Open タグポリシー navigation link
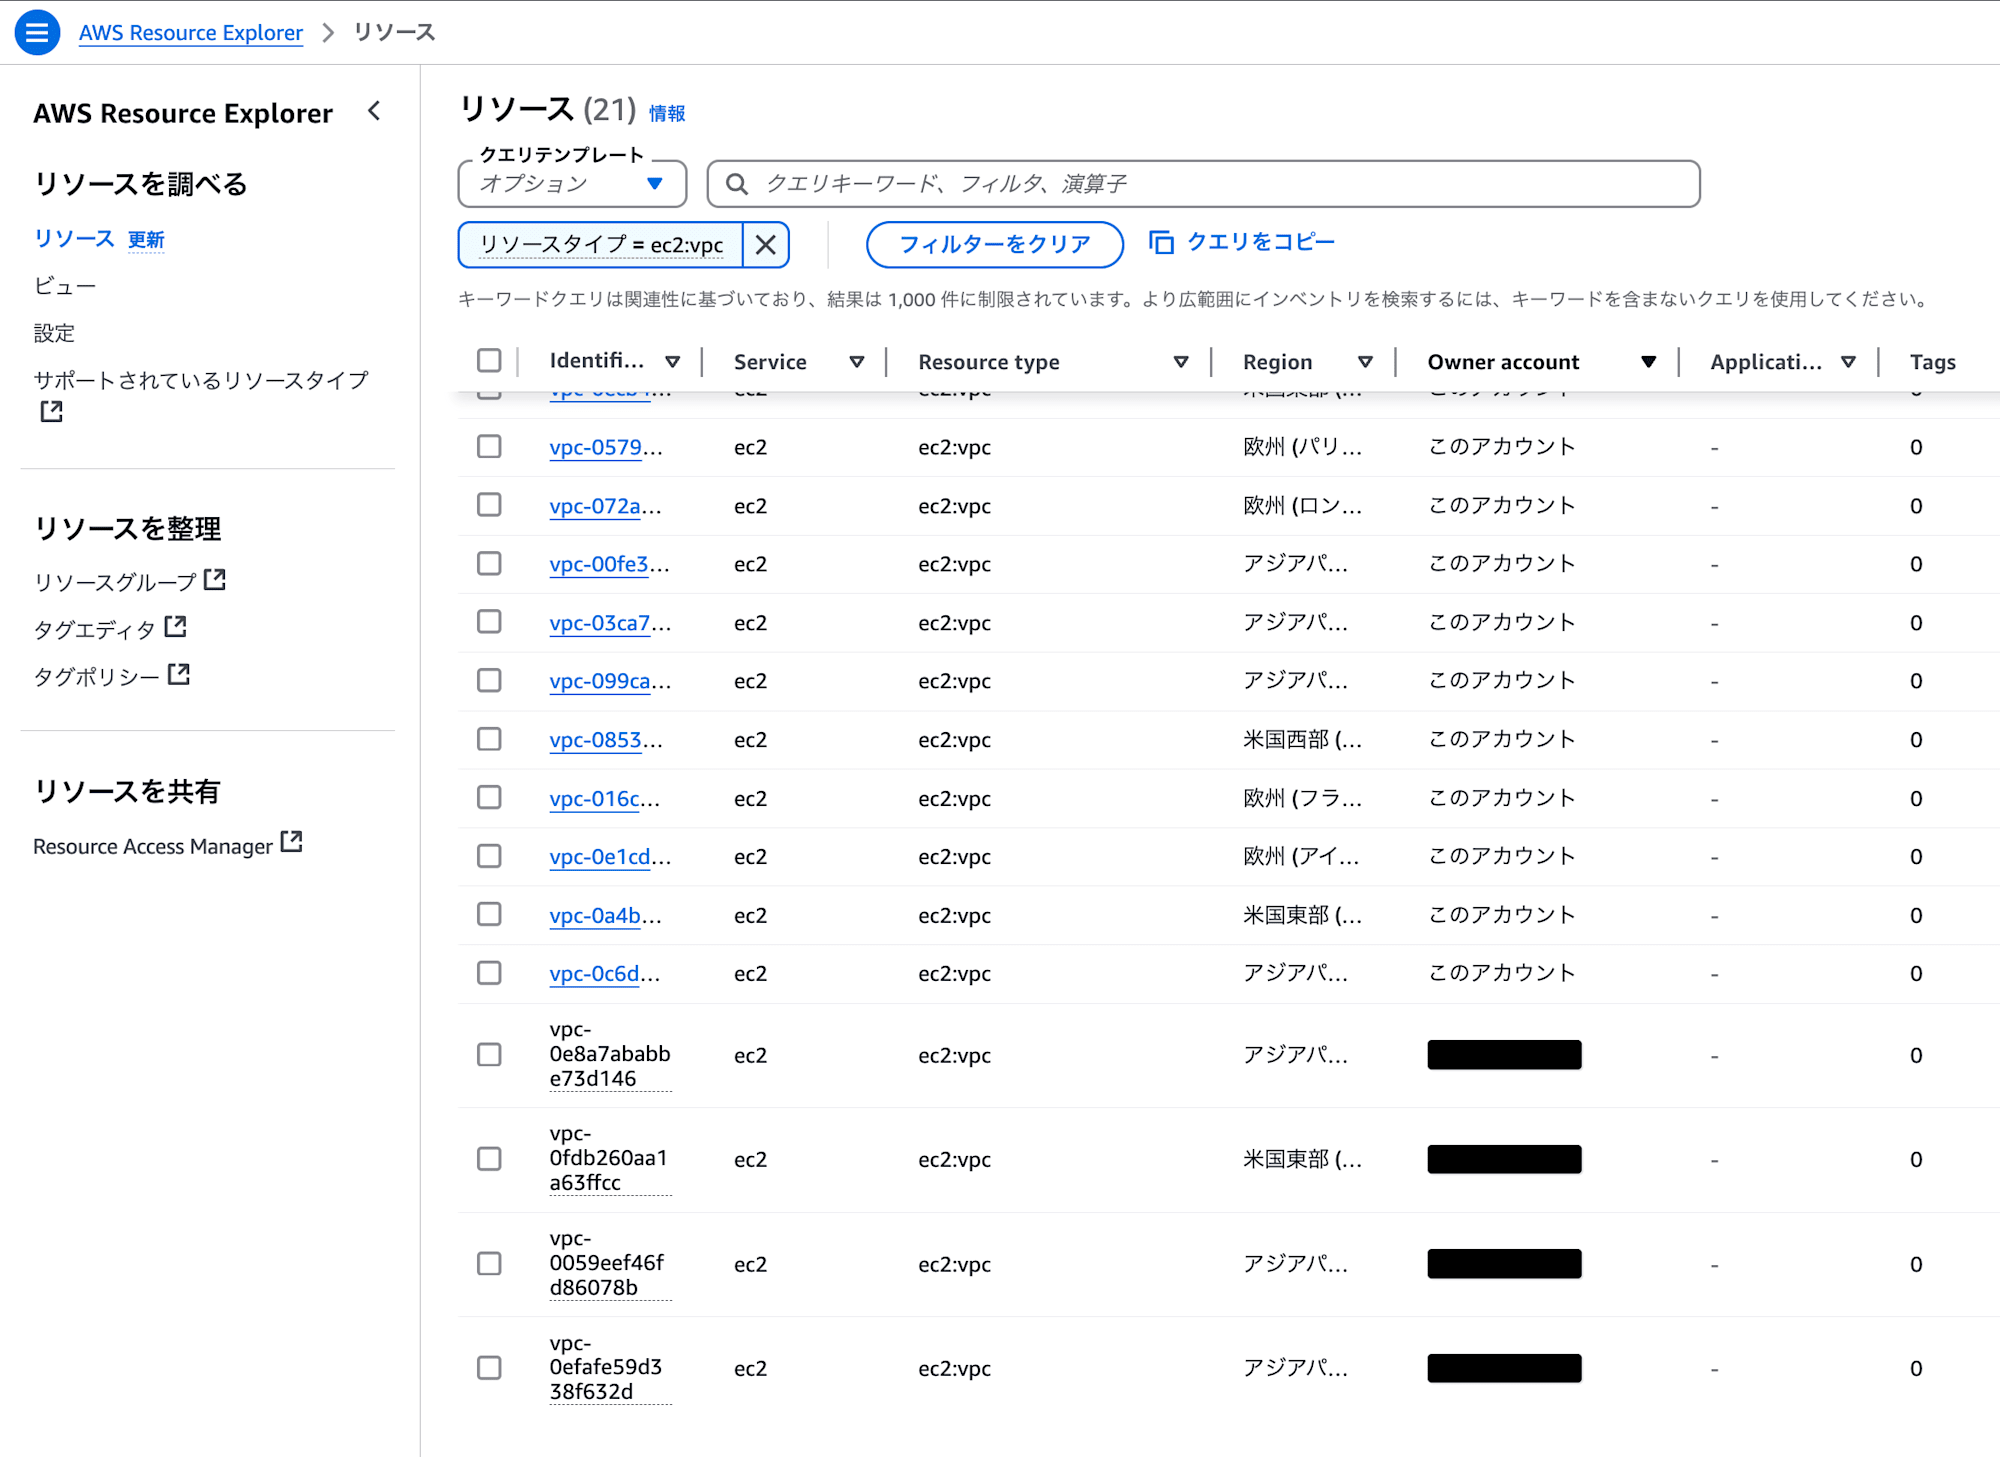 coord(97,676)
